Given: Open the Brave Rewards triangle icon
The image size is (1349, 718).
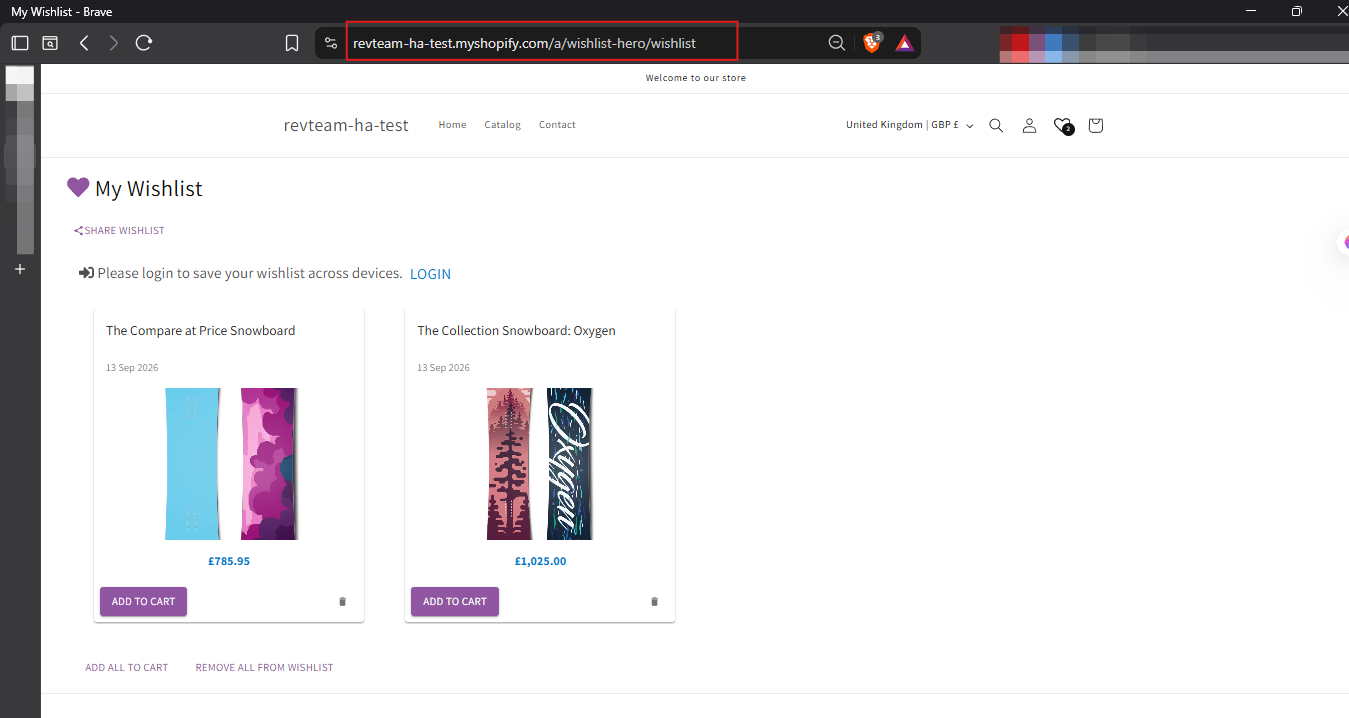Looking at the screenshot, I should tap(904, 43).
